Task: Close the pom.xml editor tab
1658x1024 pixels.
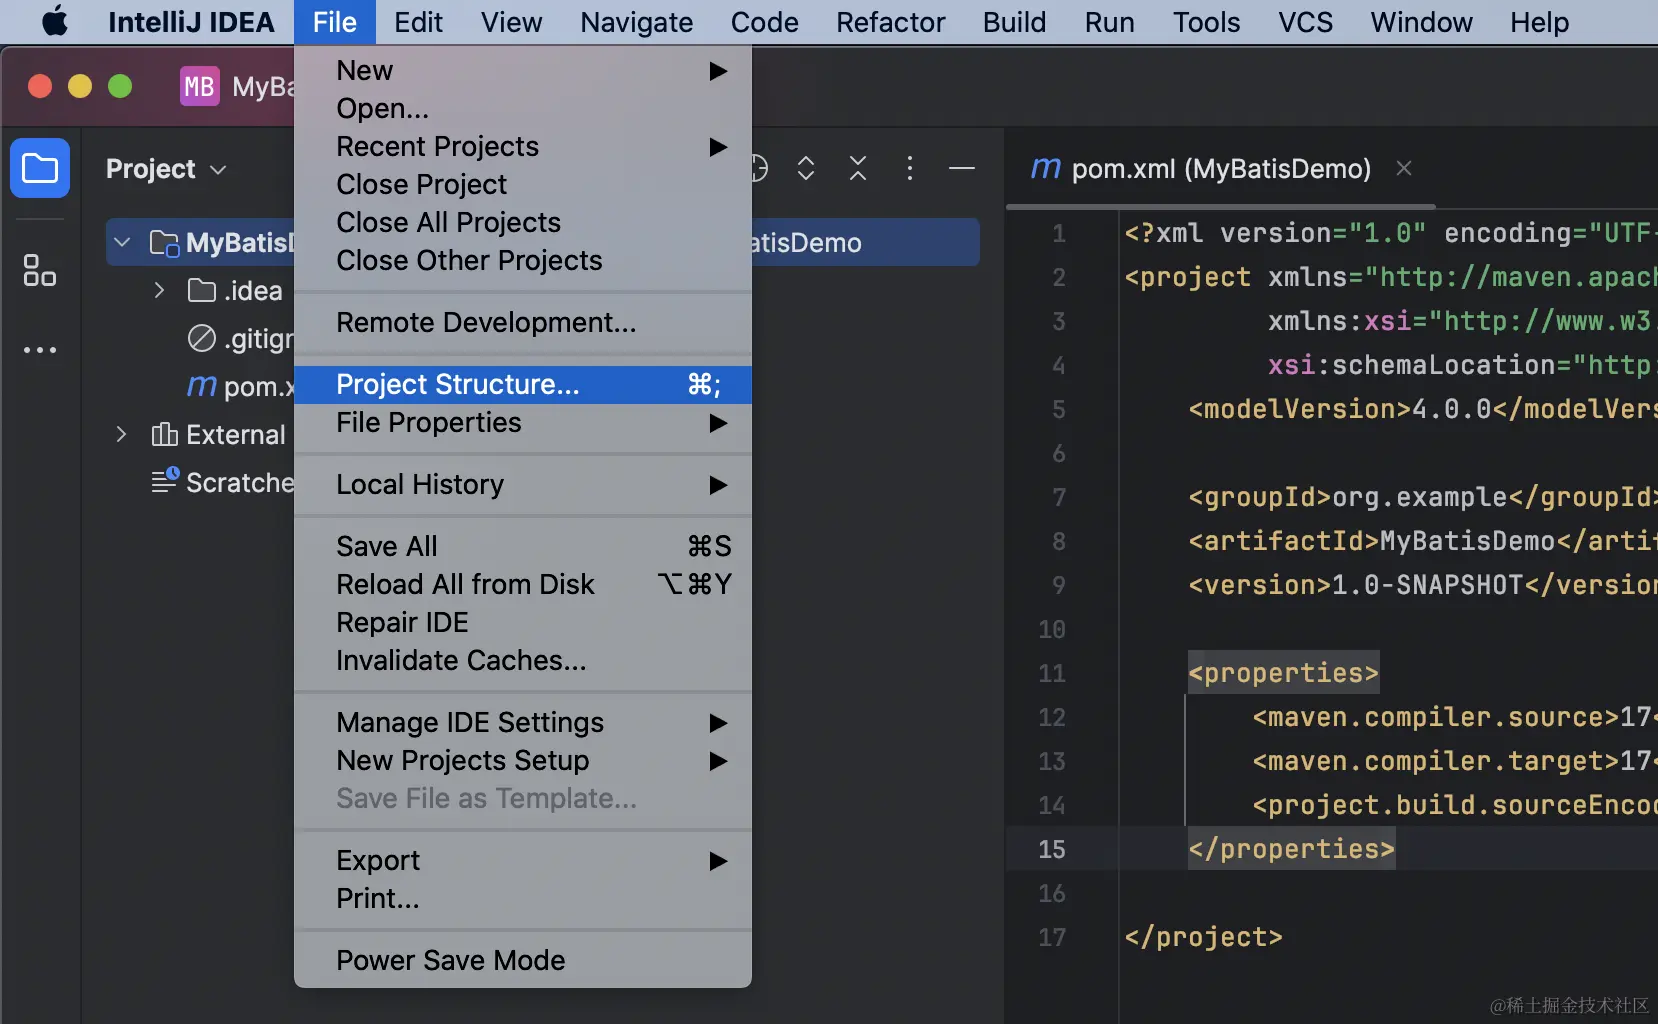Action: (x=1404, y=168)
